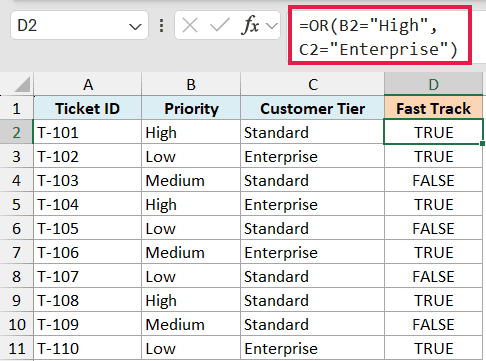Click the Customer Tier cell for T-101
The height and width of the screenshot is (361, 486).
[x=312, y=132]
